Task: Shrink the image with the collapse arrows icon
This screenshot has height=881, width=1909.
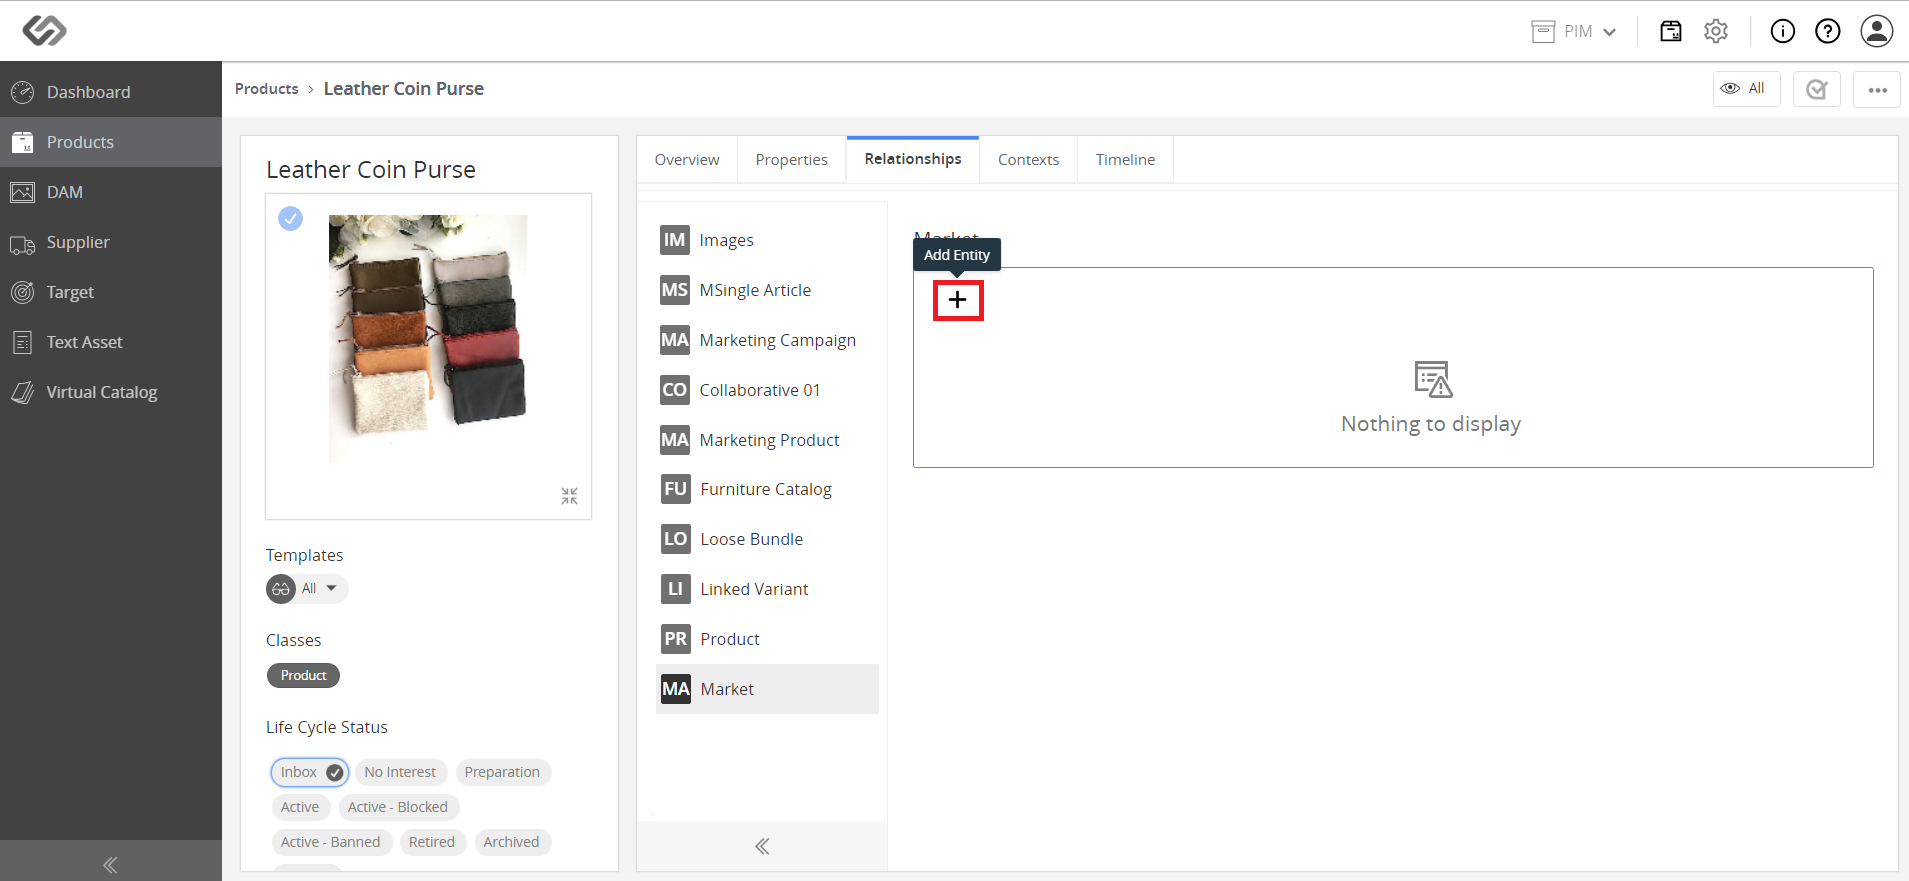Action: [x=570, y=496]
